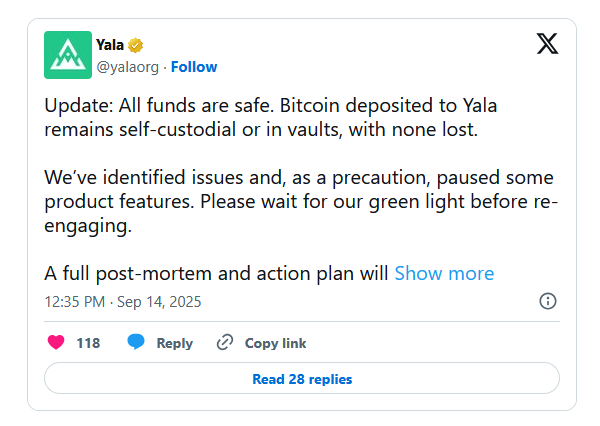Viewport: 600px width, 426px height.
Task: Click the blue reply bubble icon
Action: coord(136,342)
